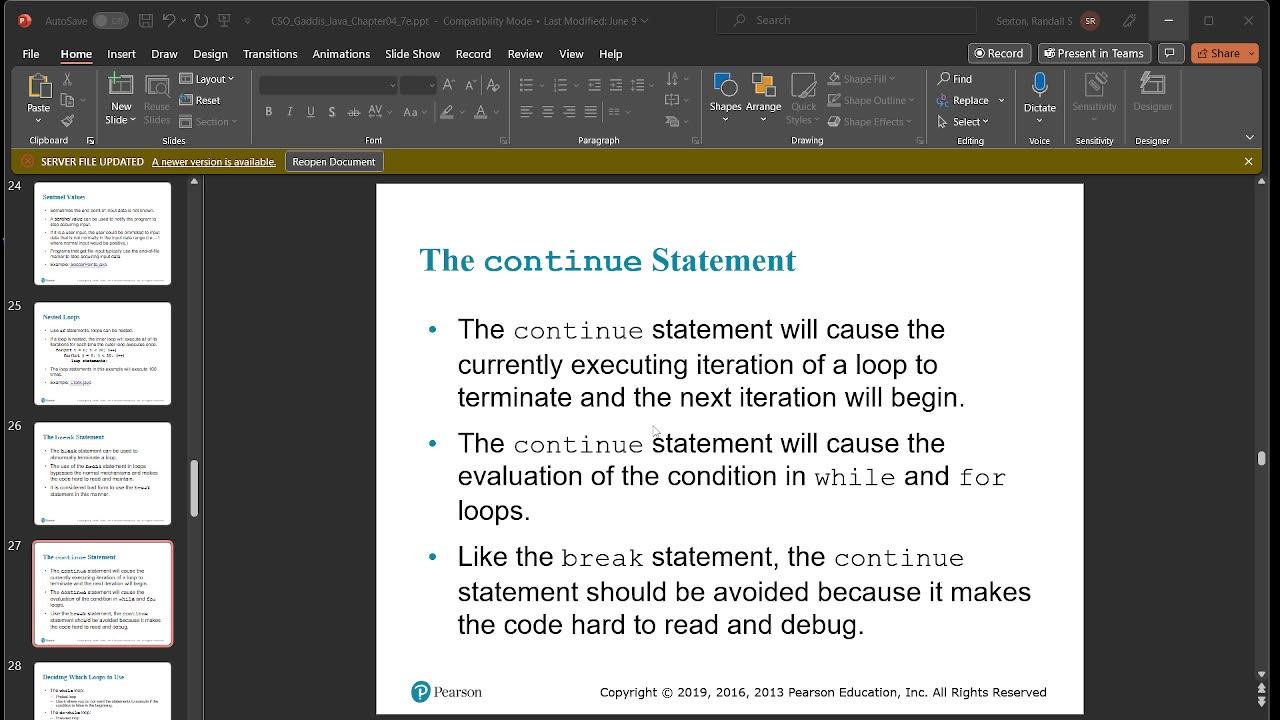This screenshot has width=1280, height=720.
Task: Click the Record button near Share
Action: [x=999, y=53]
